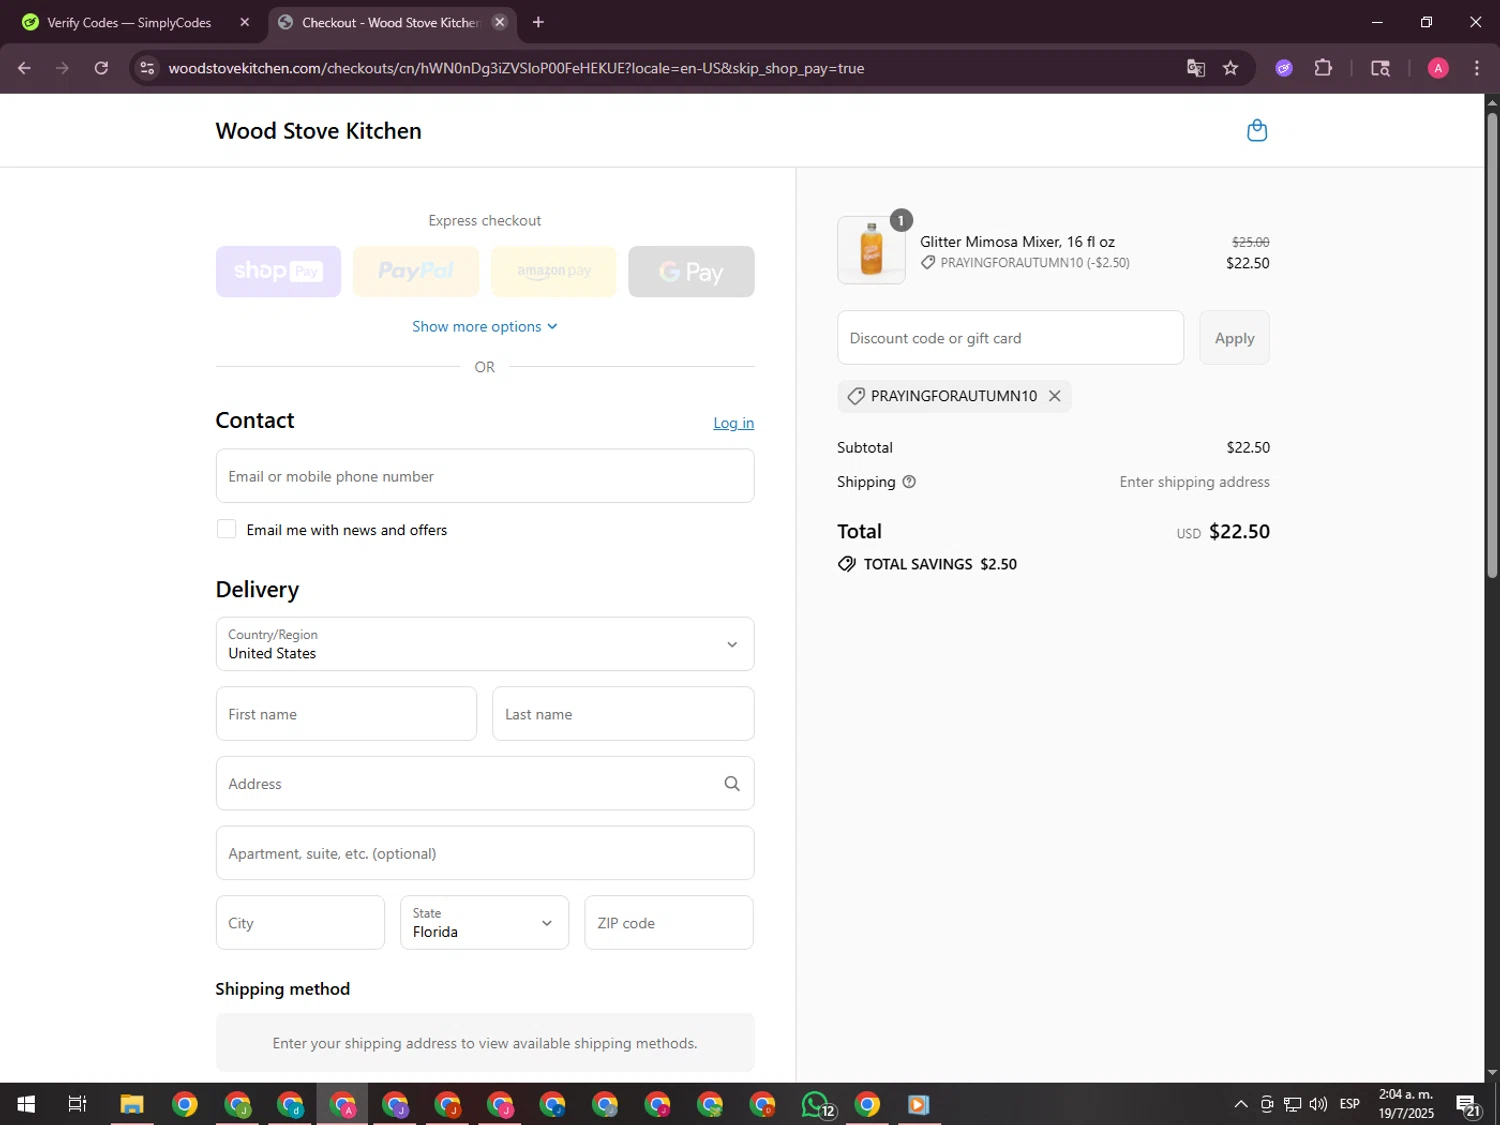Viewport: 1500px width, 1125px height.
Task: View site information icon in address bar
Action: (x=147, y=68)
